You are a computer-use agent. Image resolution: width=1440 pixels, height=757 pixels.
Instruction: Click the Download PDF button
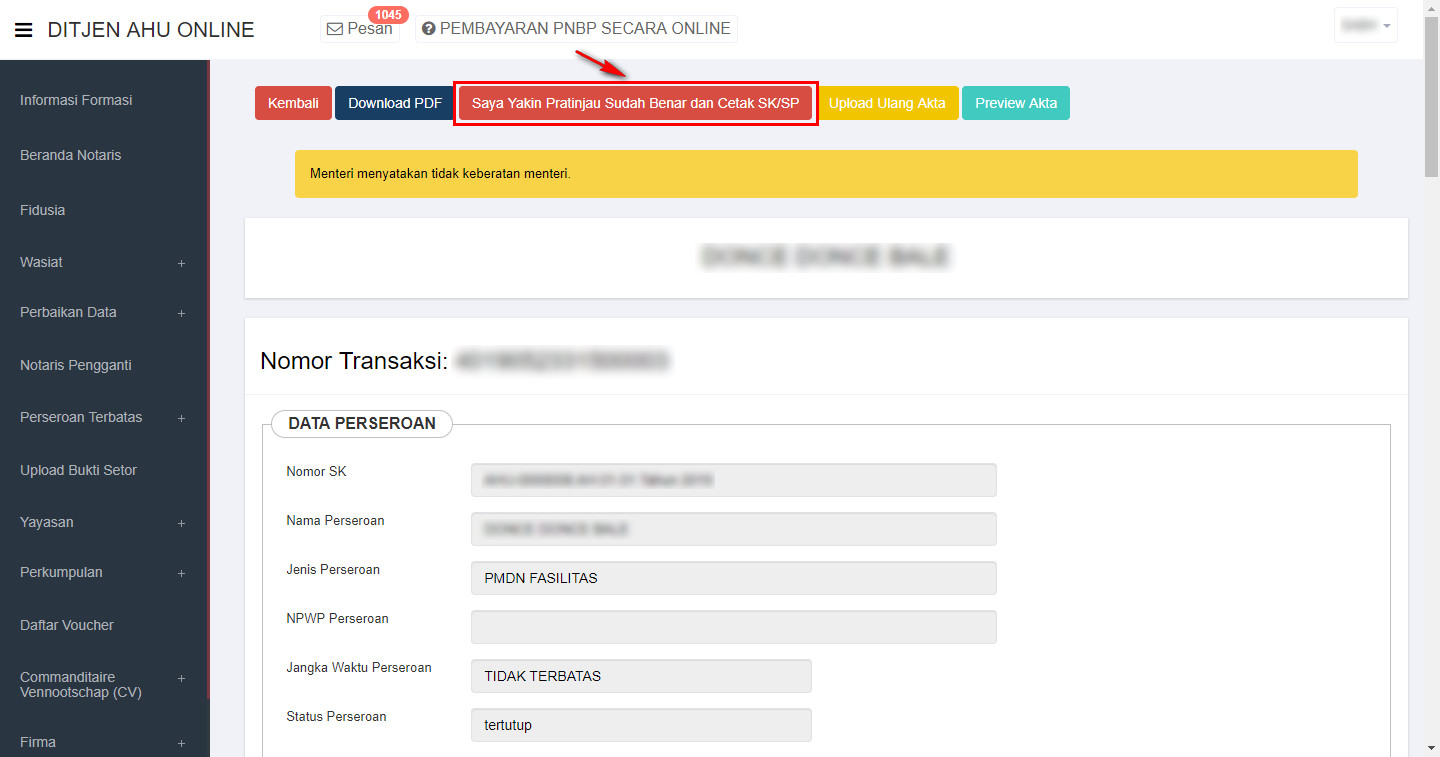point(395,103)
